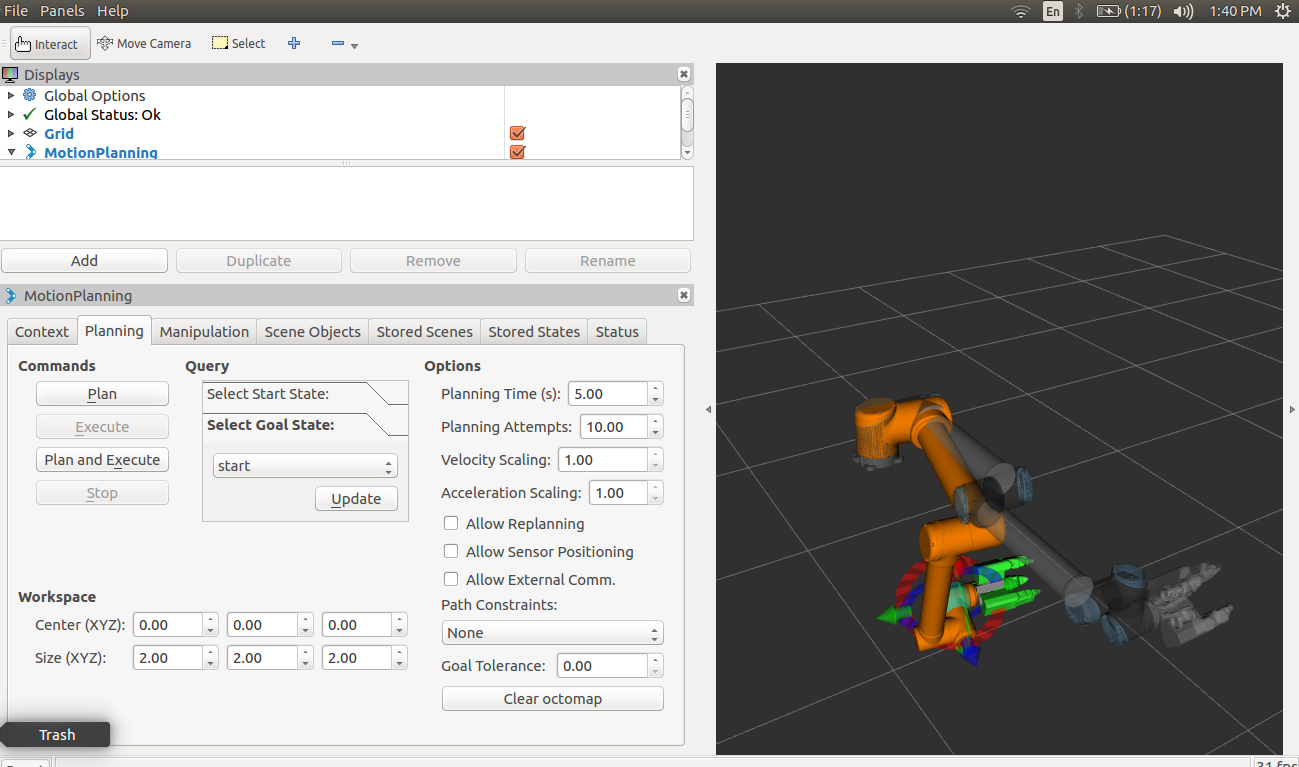Screen dimensions: 1299x767
Task: Open the goal state dropdown showing start
Action: [x=305, y=466]
